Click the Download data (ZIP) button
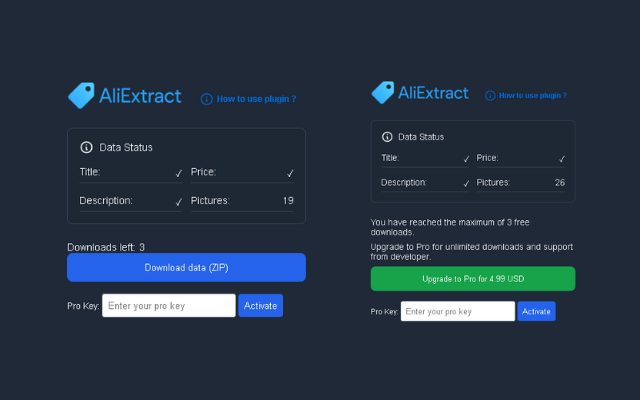 (x=187, y=267)
